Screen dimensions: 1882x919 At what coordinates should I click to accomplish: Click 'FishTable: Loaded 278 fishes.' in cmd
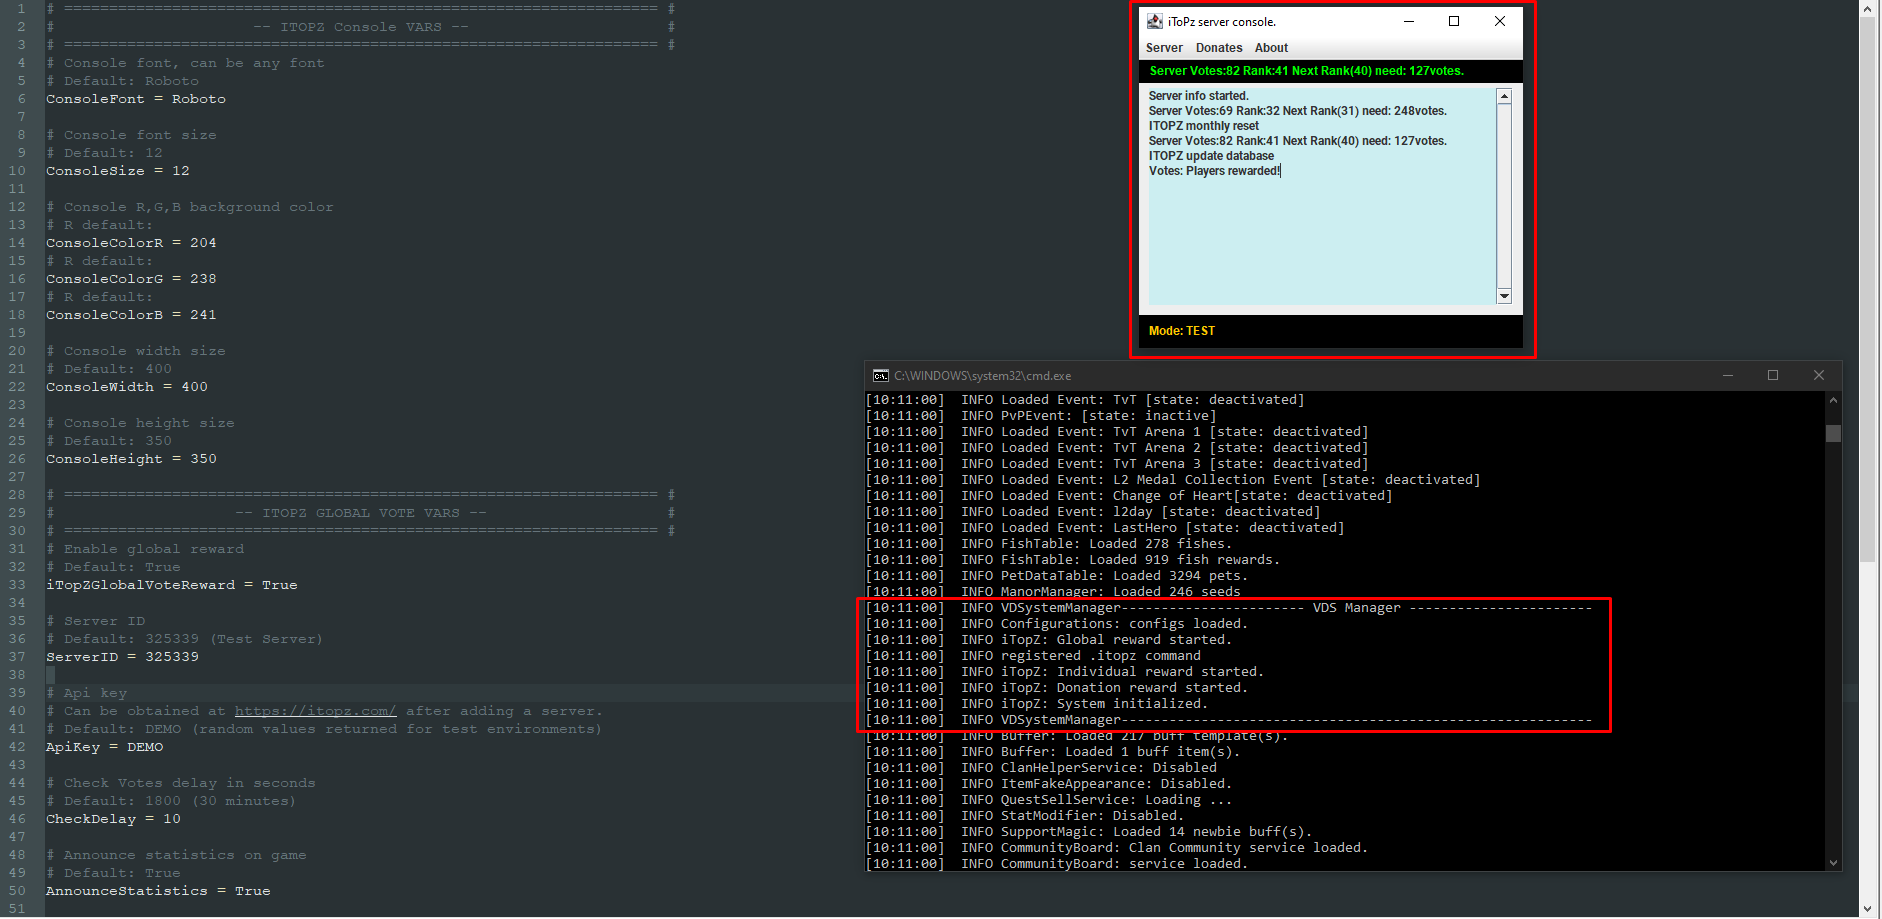tap(1116, 544)
